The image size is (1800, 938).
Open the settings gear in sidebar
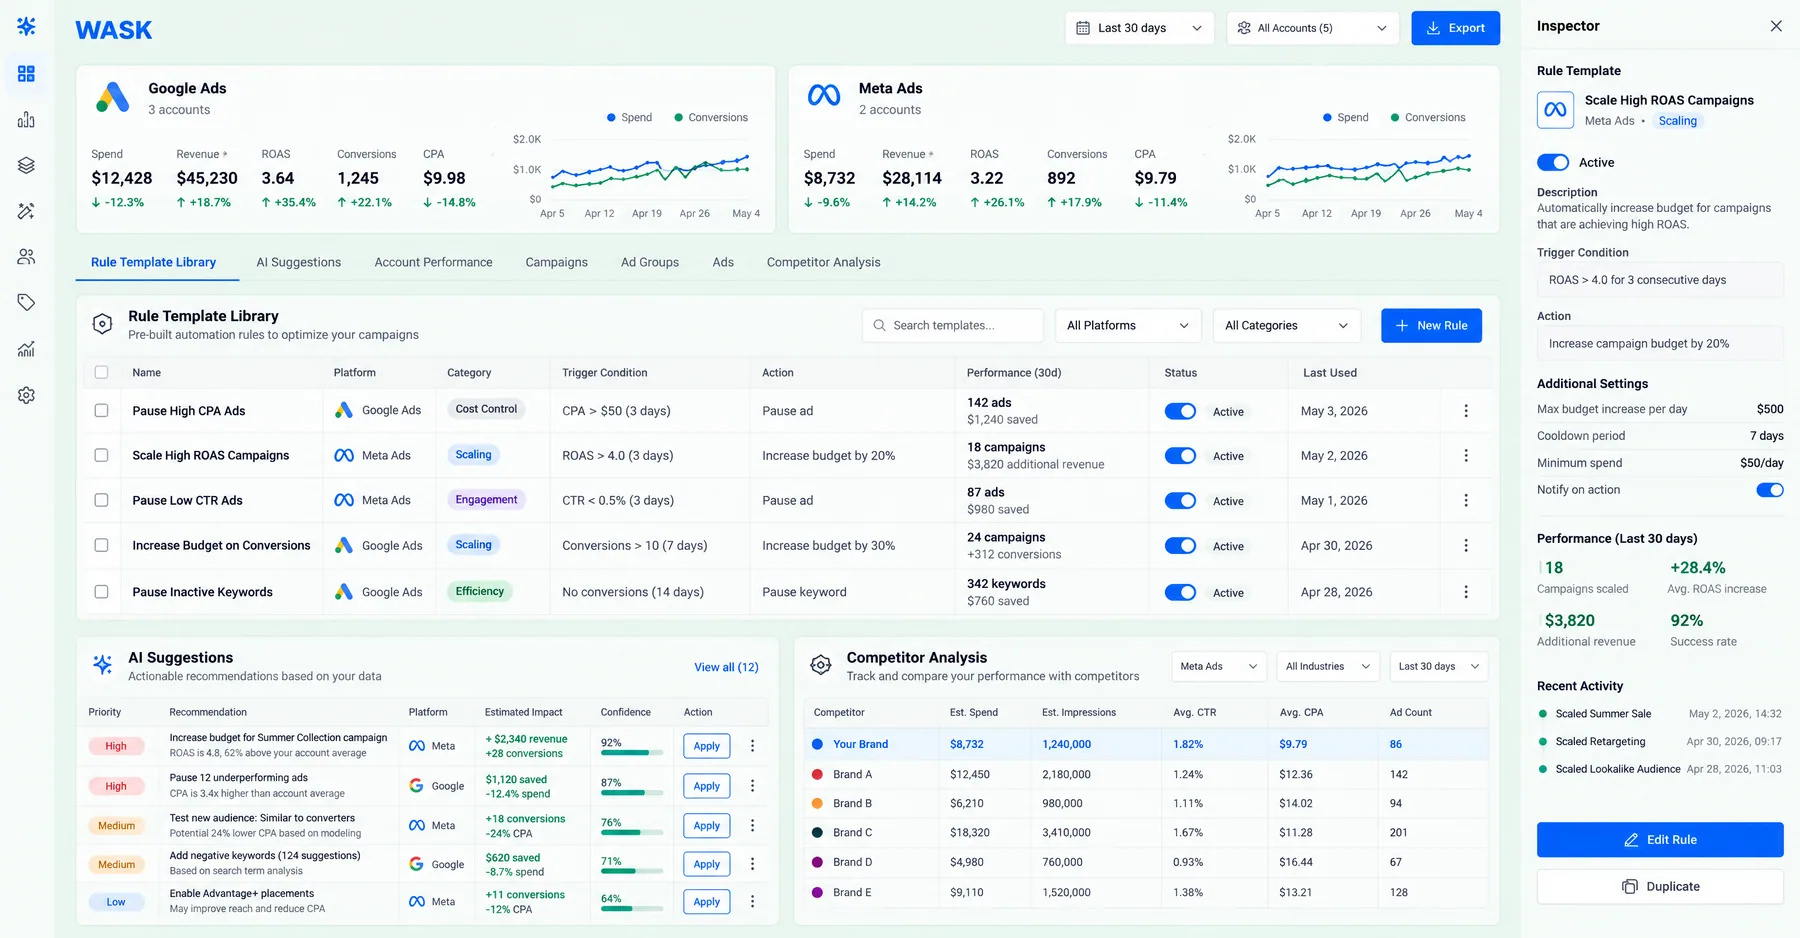[x=26, y=395]
